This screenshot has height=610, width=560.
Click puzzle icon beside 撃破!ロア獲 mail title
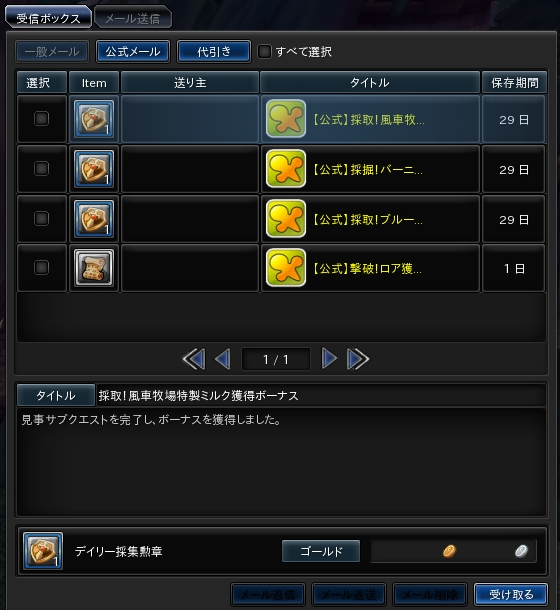tap(286, 268)
